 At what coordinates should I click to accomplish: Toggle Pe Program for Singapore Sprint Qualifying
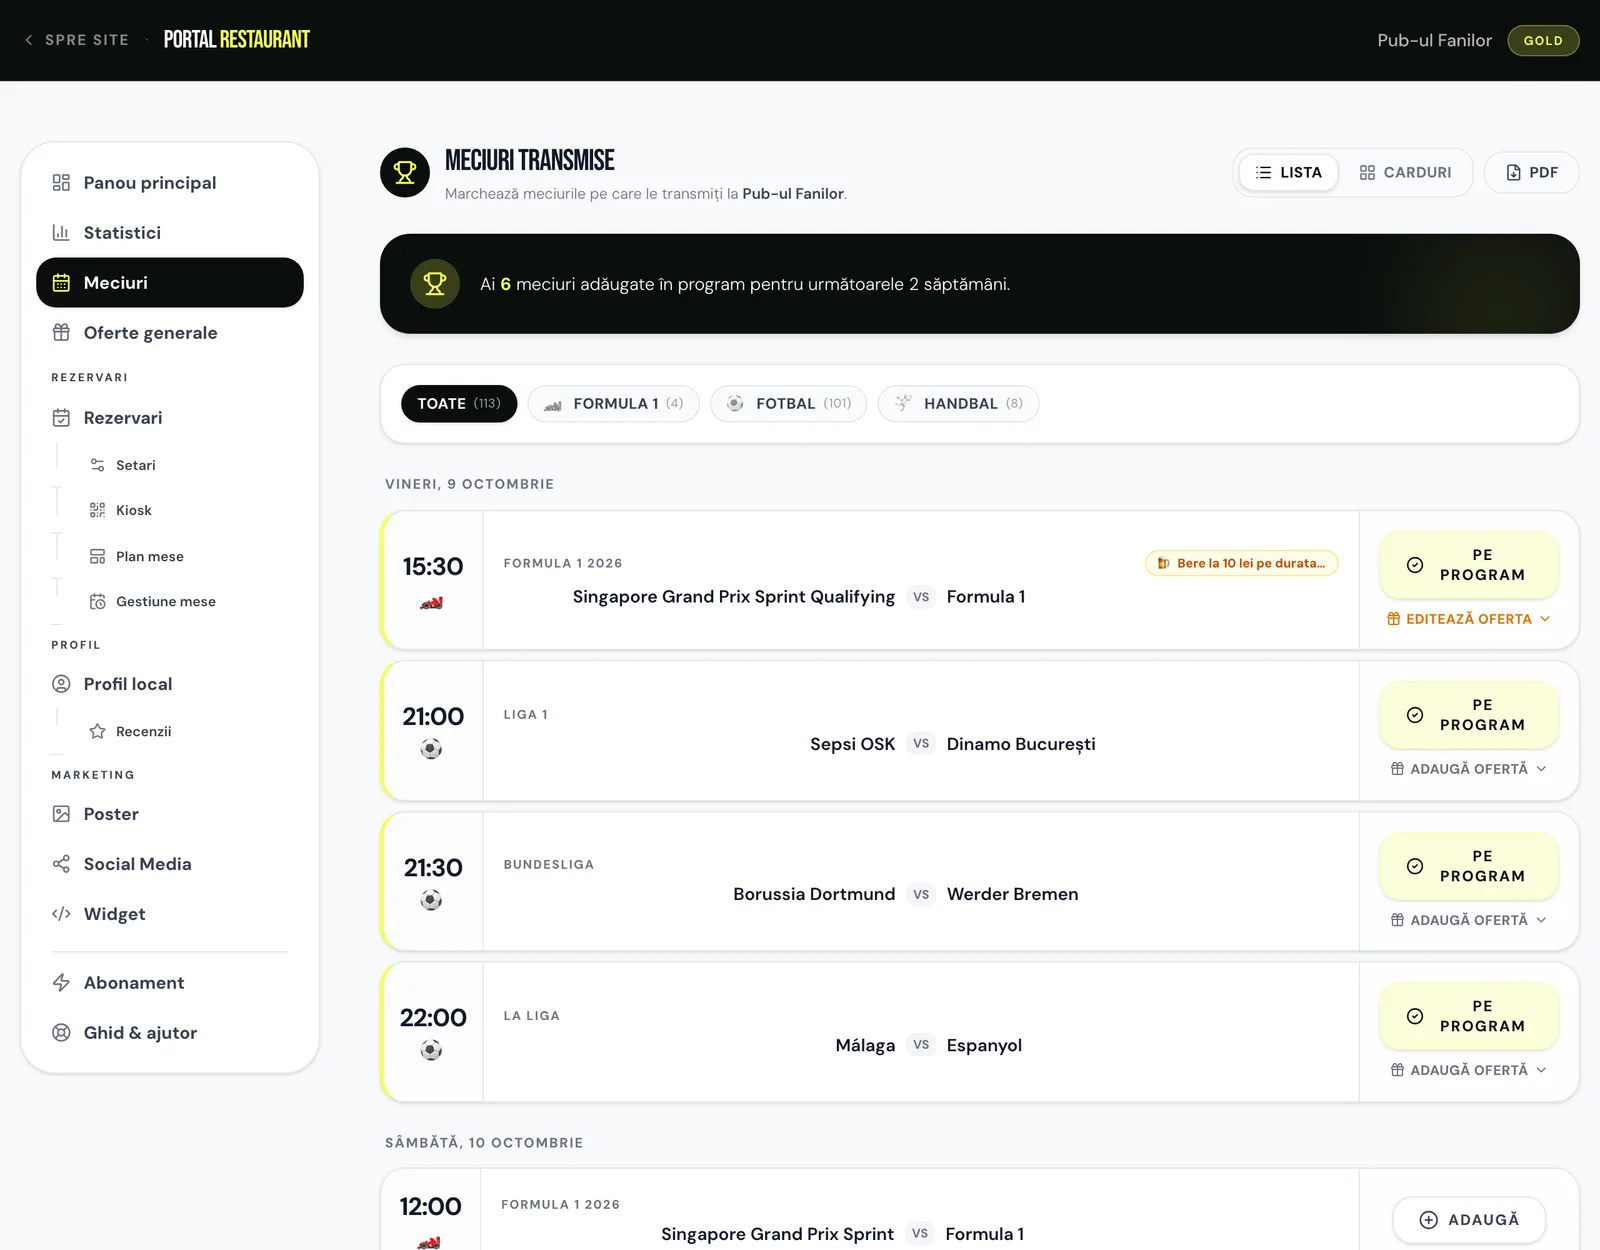pyautogui.click(x=1469, y=565)
